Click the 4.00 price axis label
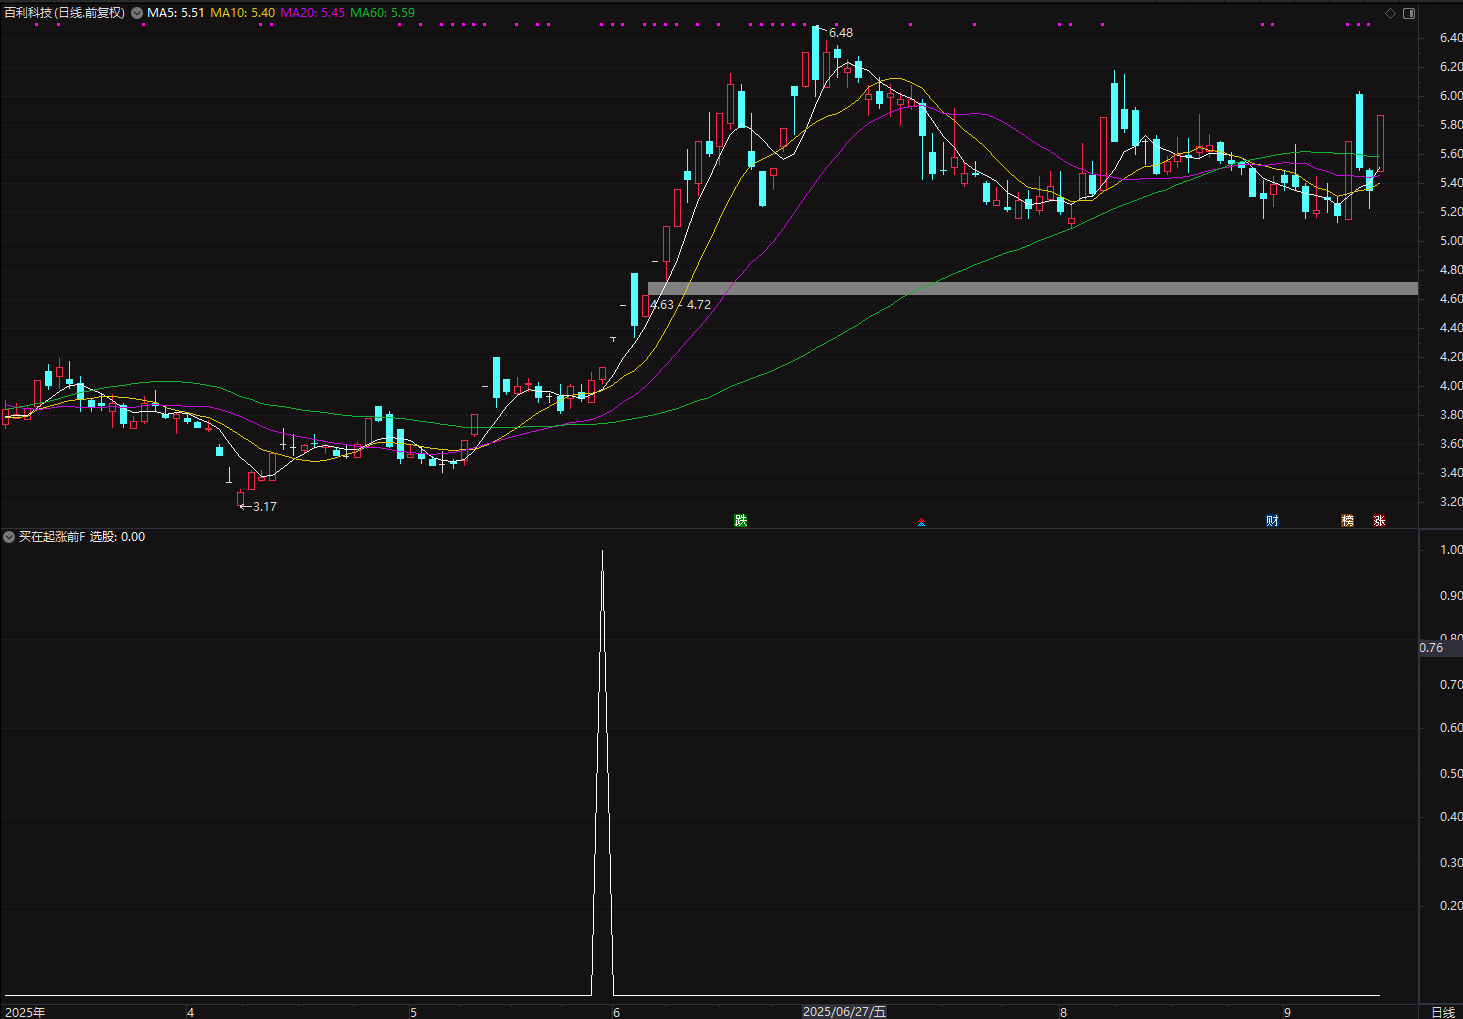This screenshot has height=1019, width=1463. (1450, 386)
